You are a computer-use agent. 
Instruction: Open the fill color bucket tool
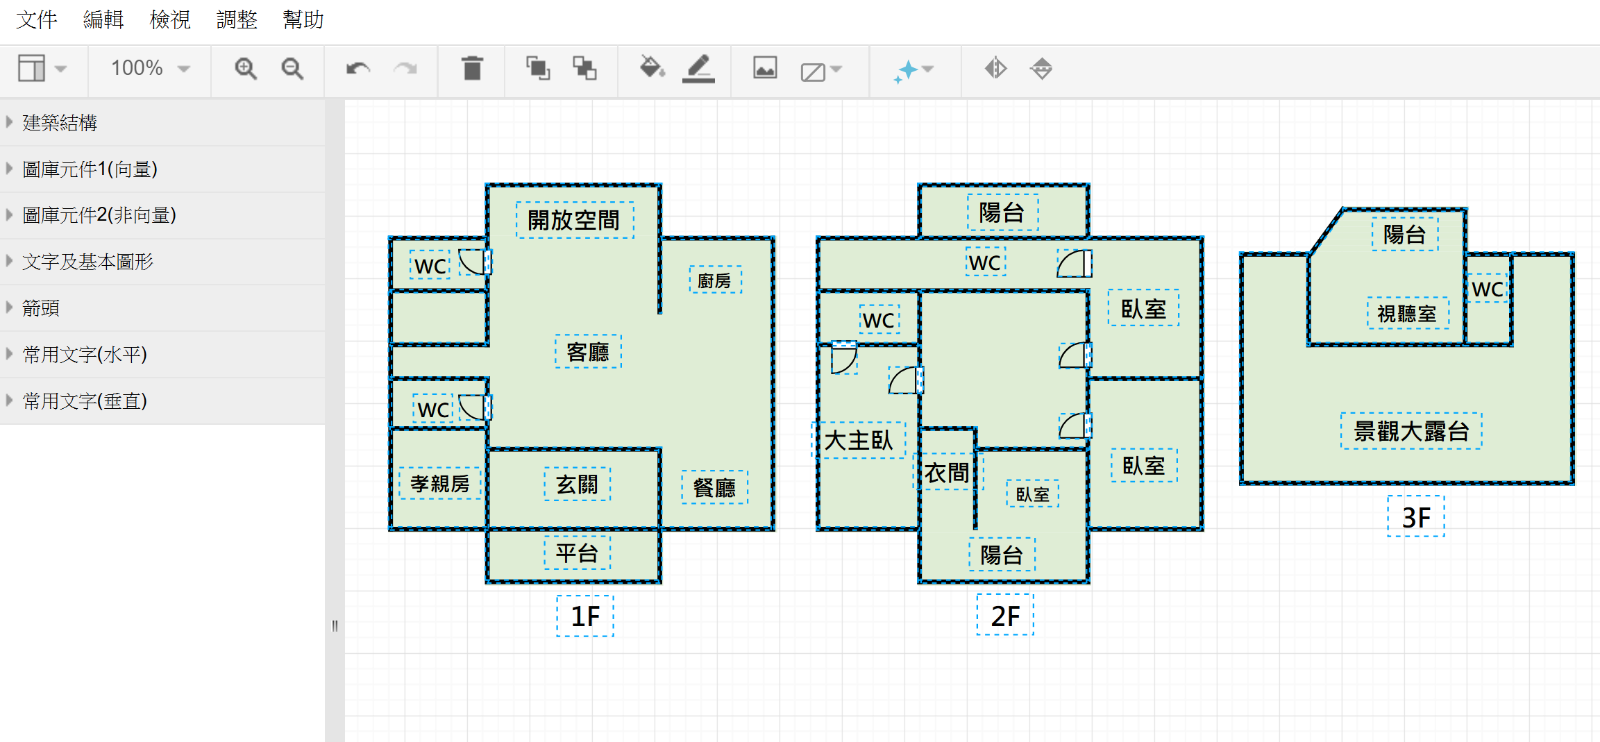pyautogui.click(x=652, y=68)
